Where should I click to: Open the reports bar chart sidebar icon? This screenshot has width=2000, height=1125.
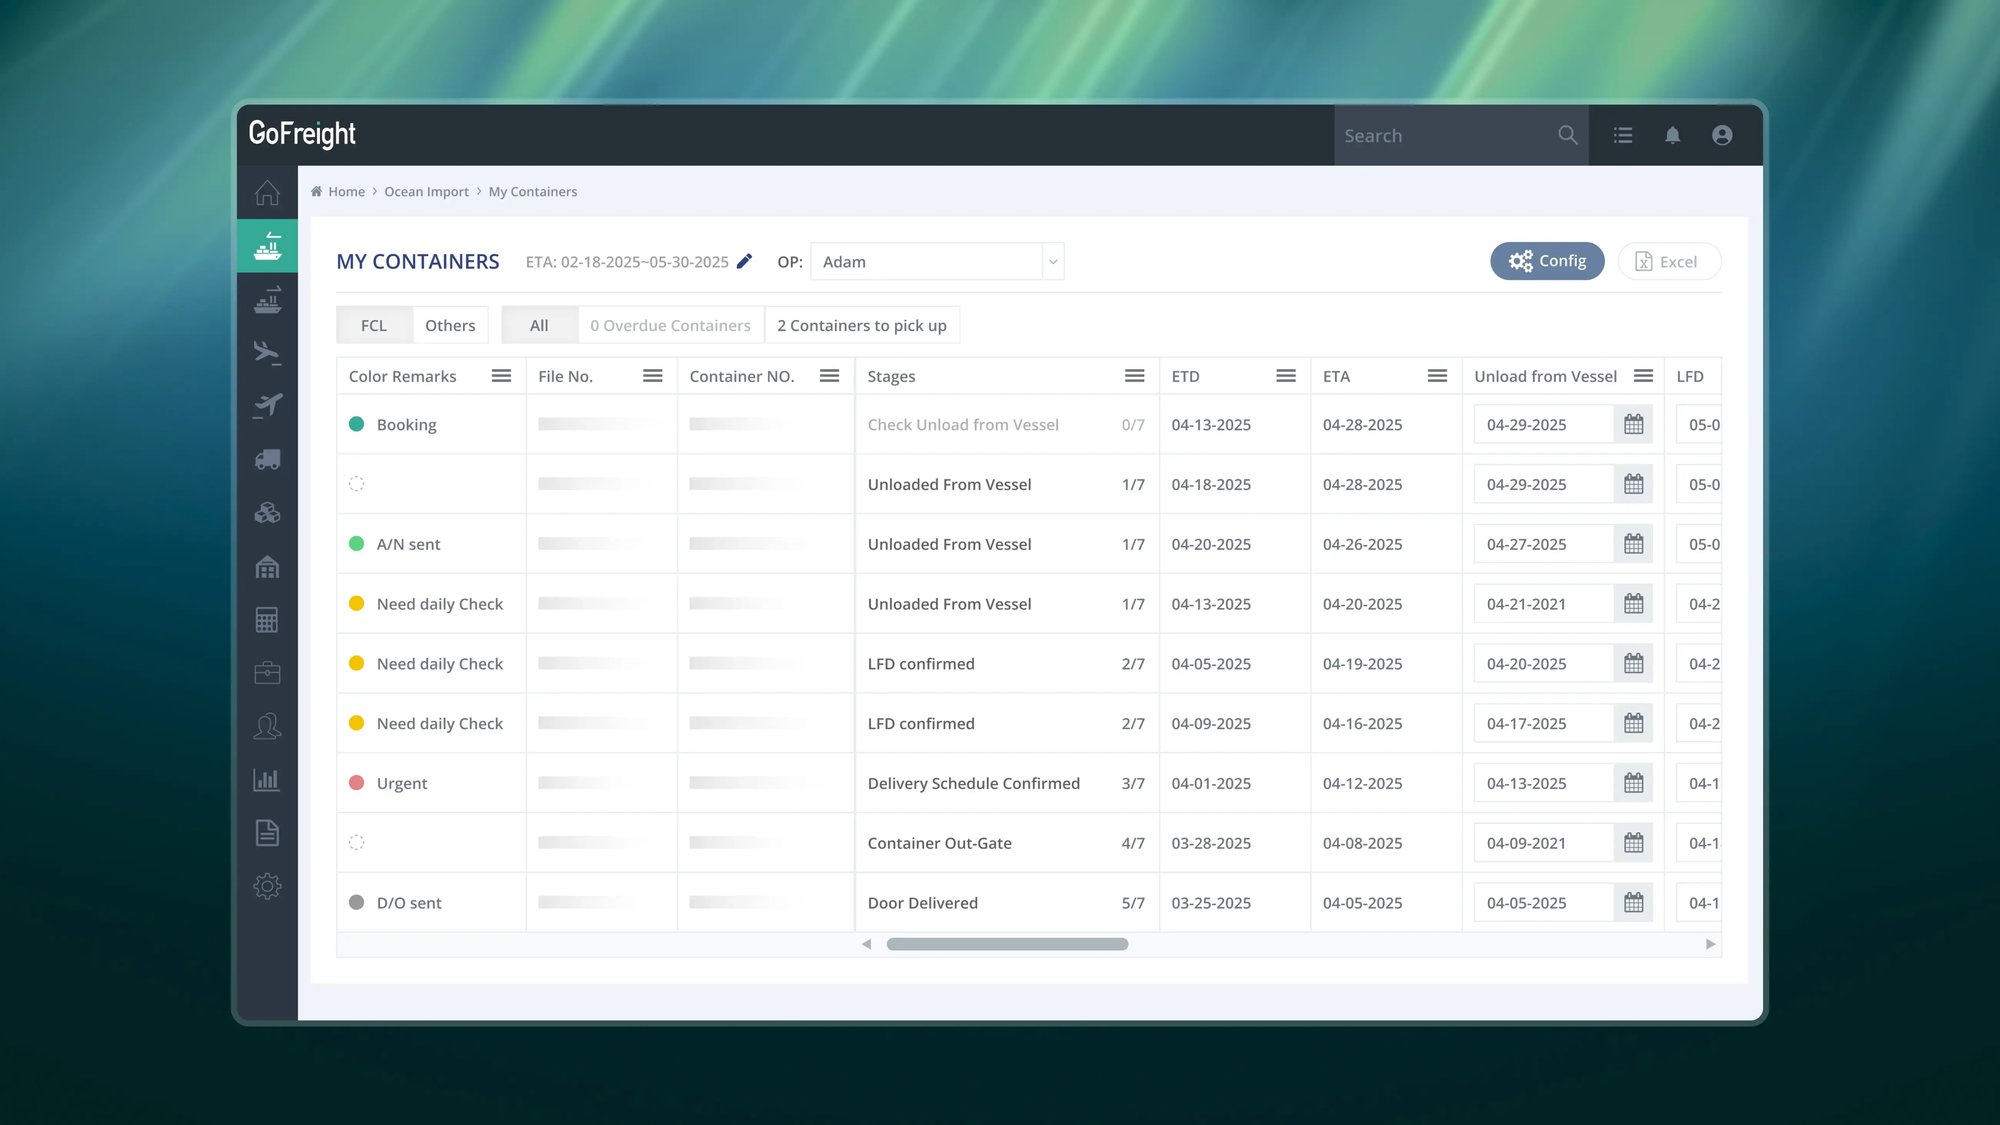click(x=267, y=780)
